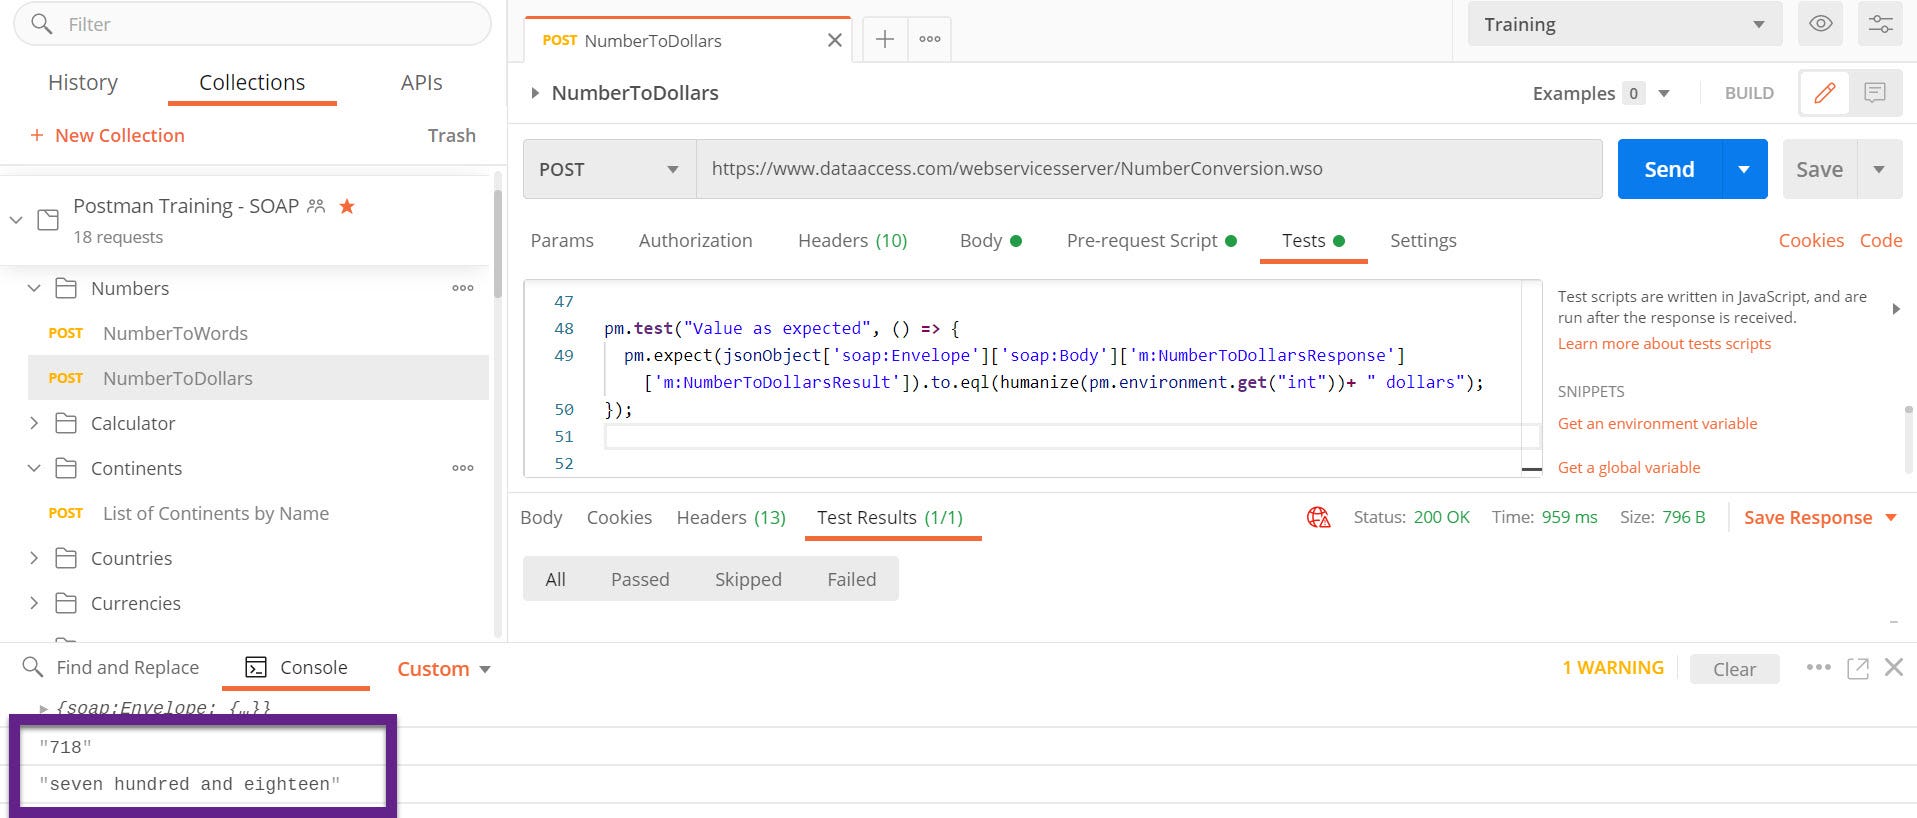Open the environment quick look eye icon
This screenshot has width=1917, height=818.
pos(1820,24)
